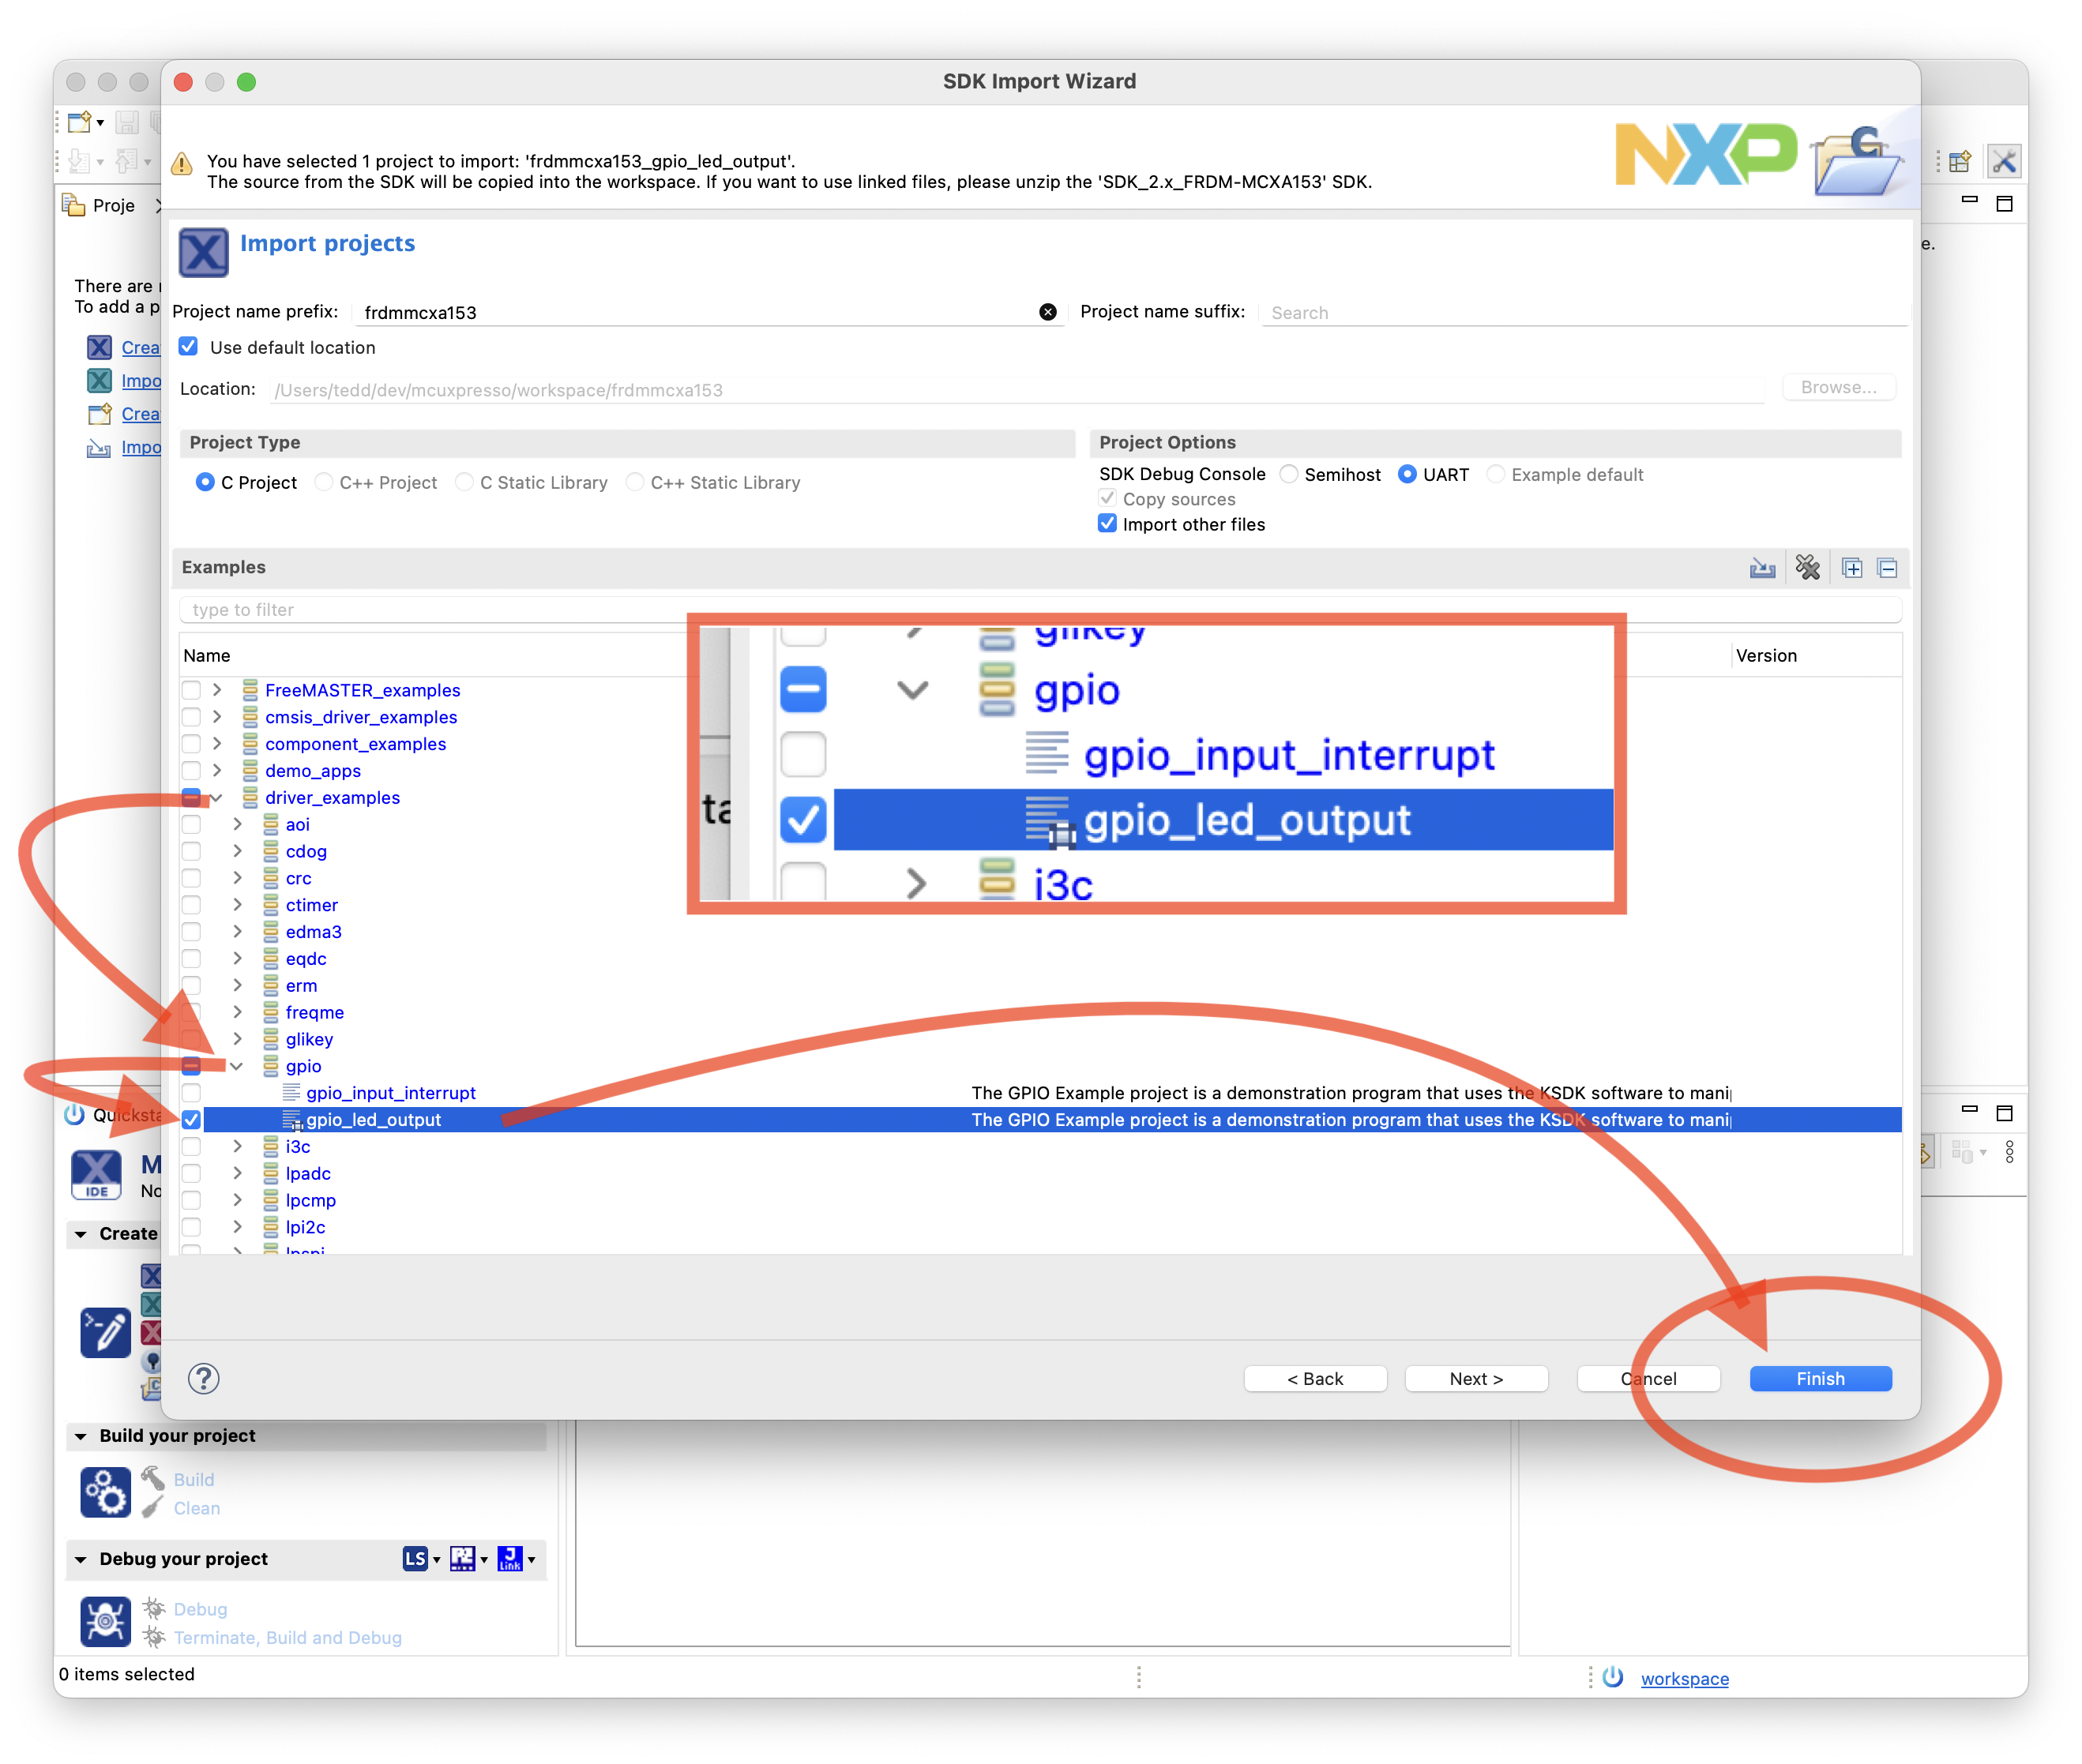Viewport: 2082px width, 1764px height.
Task: Open the LinkServer (LS) probe icon
Action: 417,1558
